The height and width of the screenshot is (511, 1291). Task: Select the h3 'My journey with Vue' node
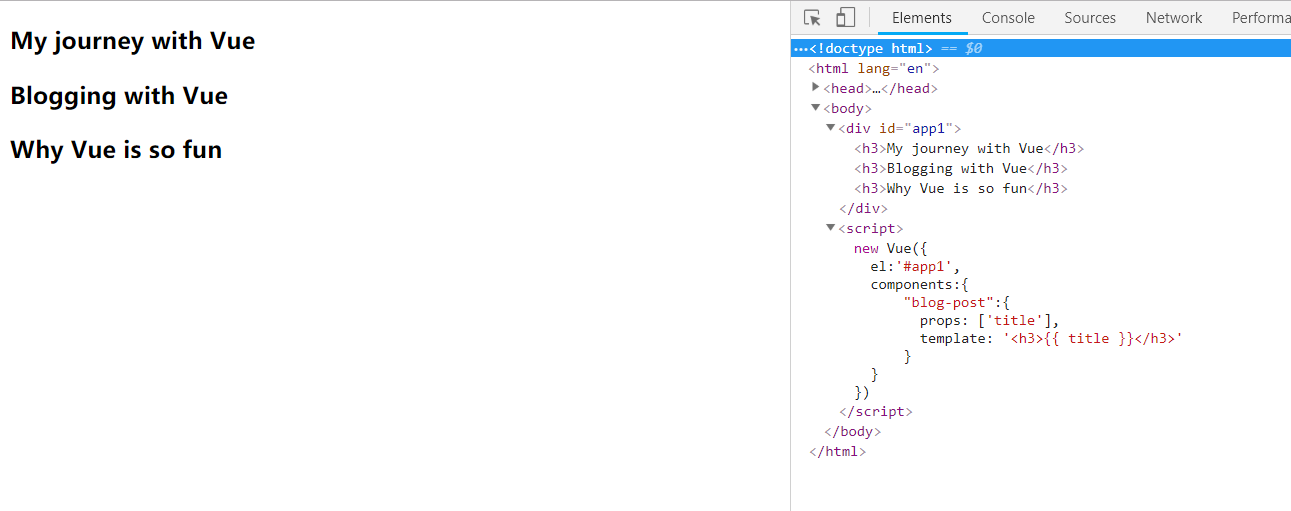pyautogui.click(x=968, y=148)
